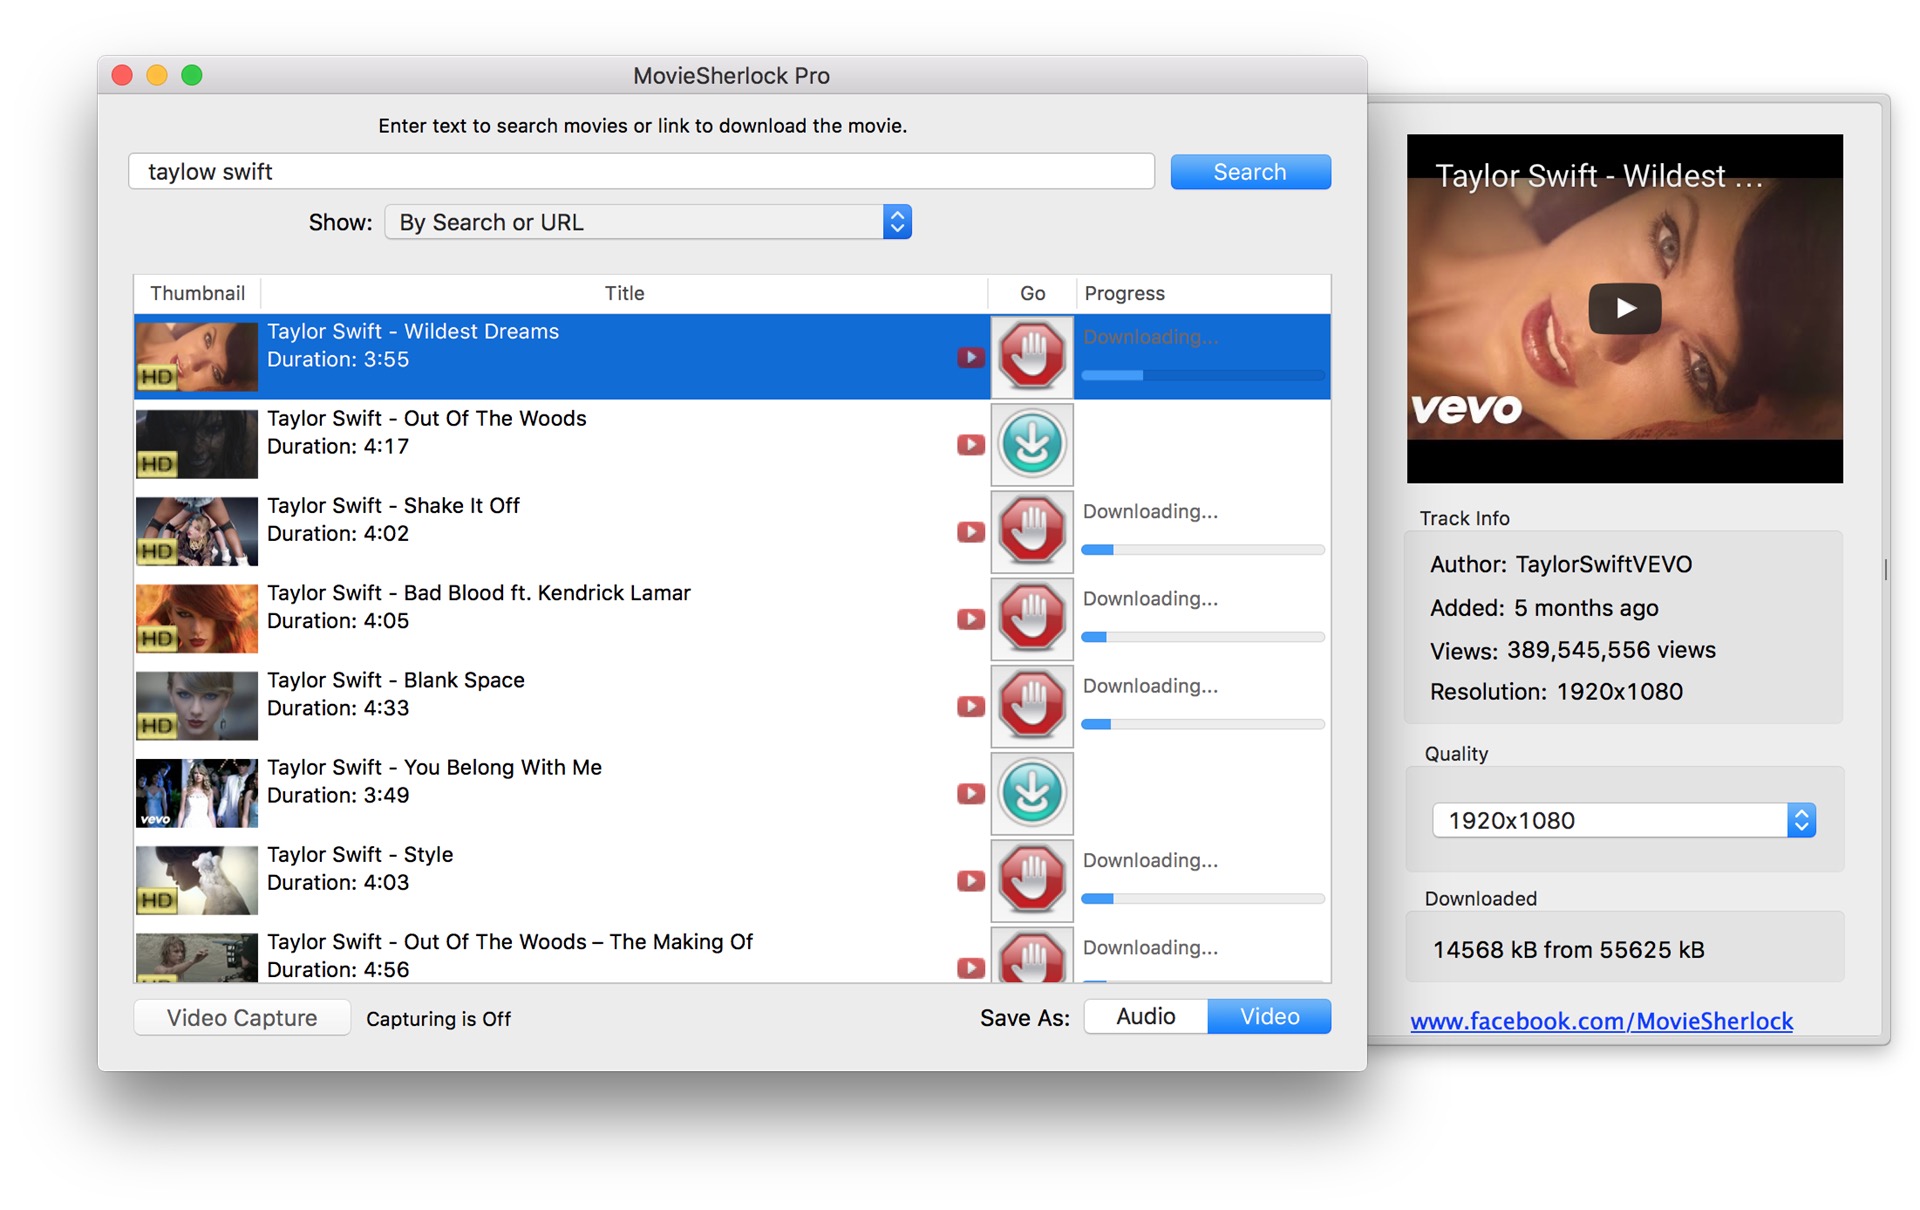Select Style thumbnail
The image size is (1920, 1210).
pos(196,880)
